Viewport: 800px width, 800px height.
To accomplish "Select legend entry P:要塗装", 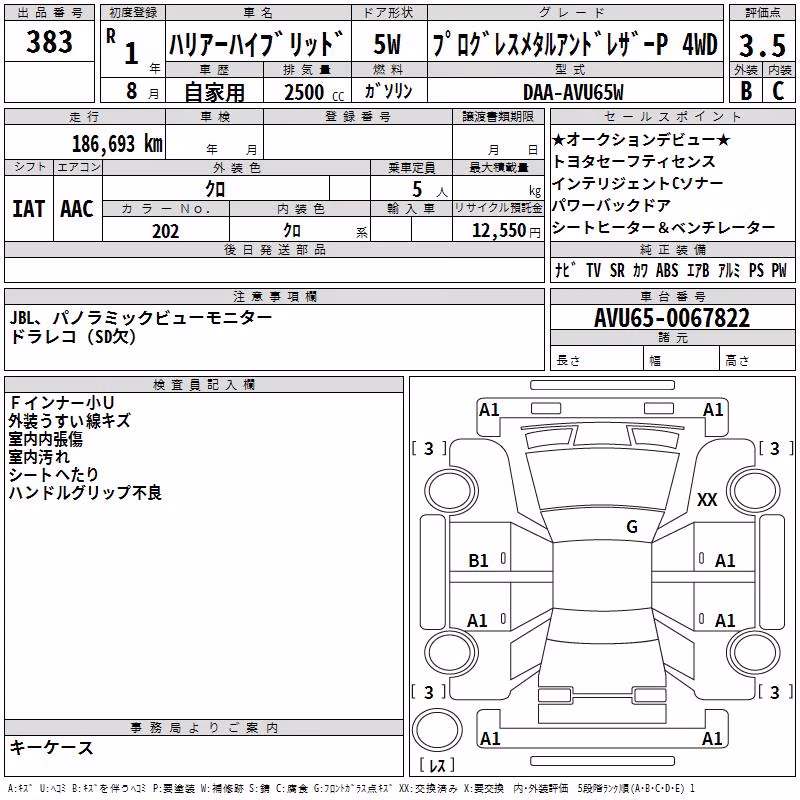I will click(x=173, y=789).
